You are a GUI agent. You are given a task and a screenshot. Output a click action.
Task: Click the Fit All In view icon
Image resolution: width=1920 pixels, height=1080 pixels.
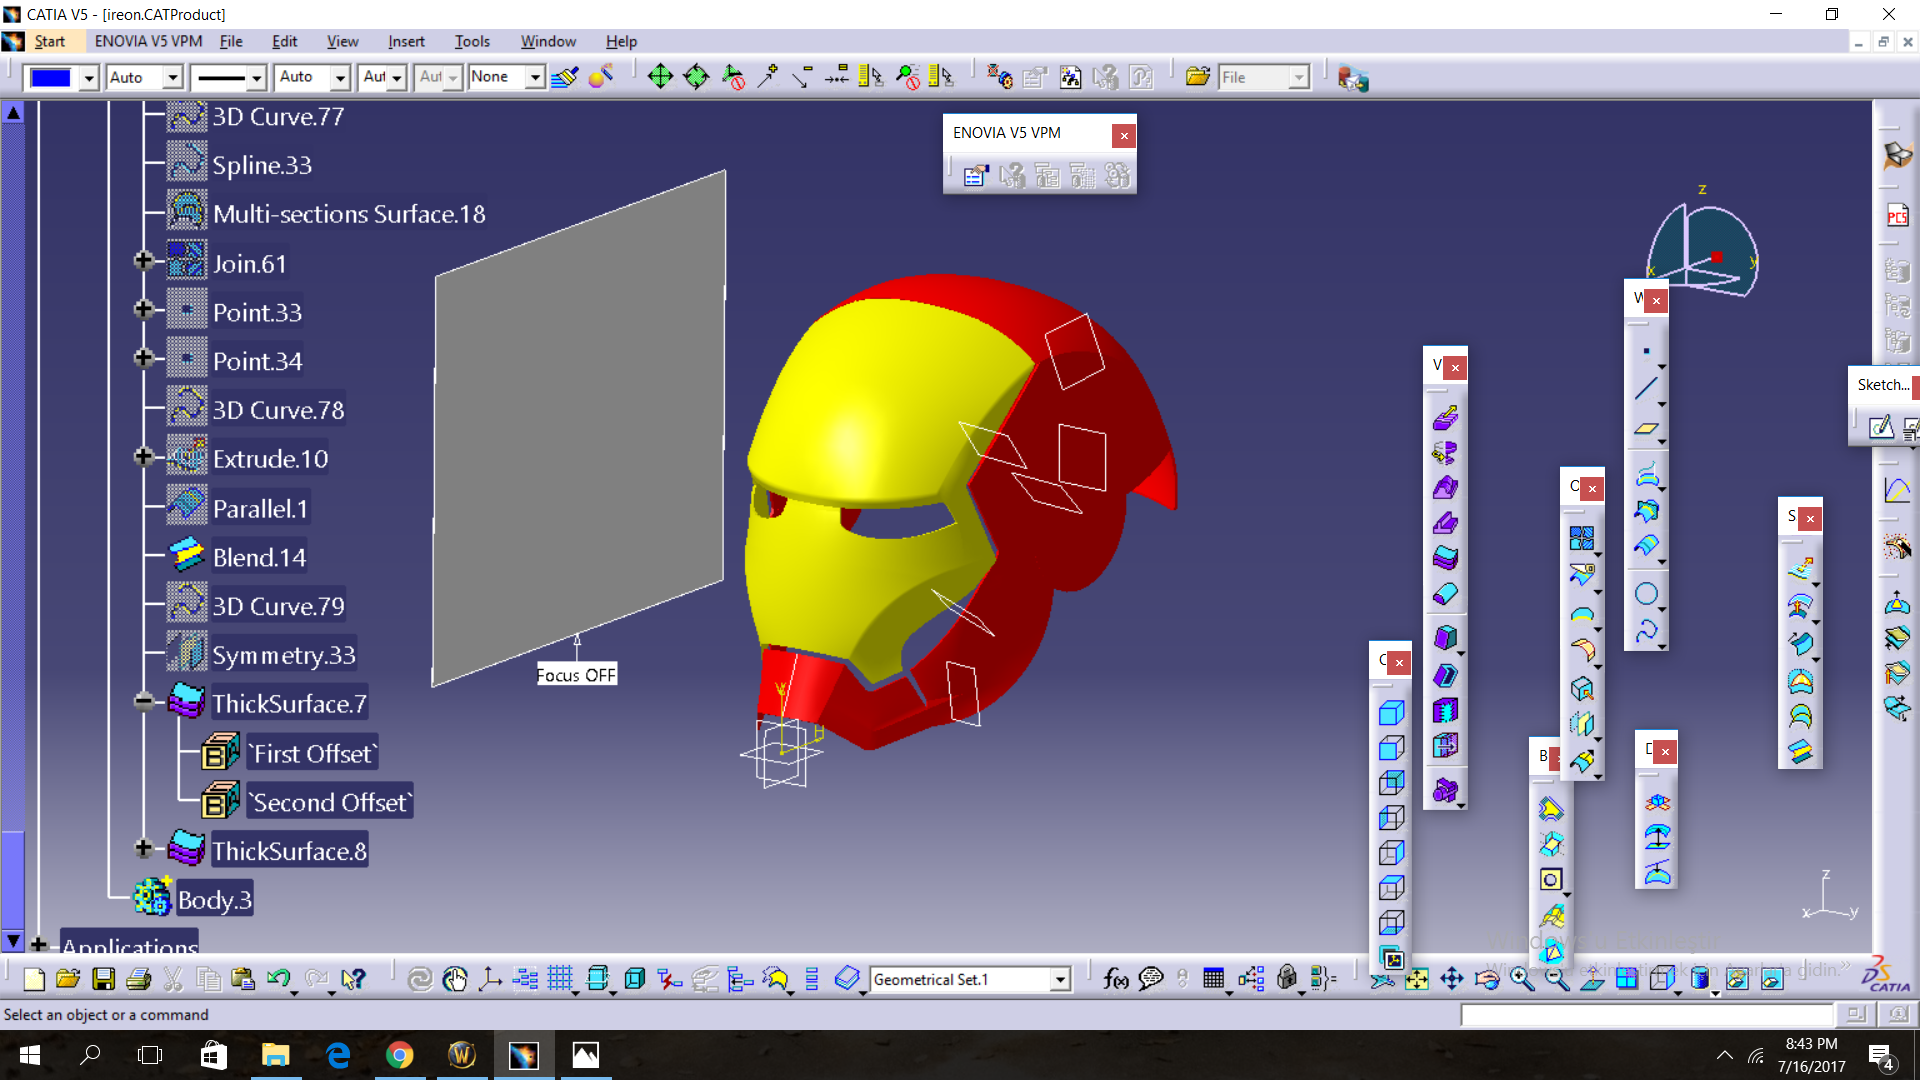1417,979
